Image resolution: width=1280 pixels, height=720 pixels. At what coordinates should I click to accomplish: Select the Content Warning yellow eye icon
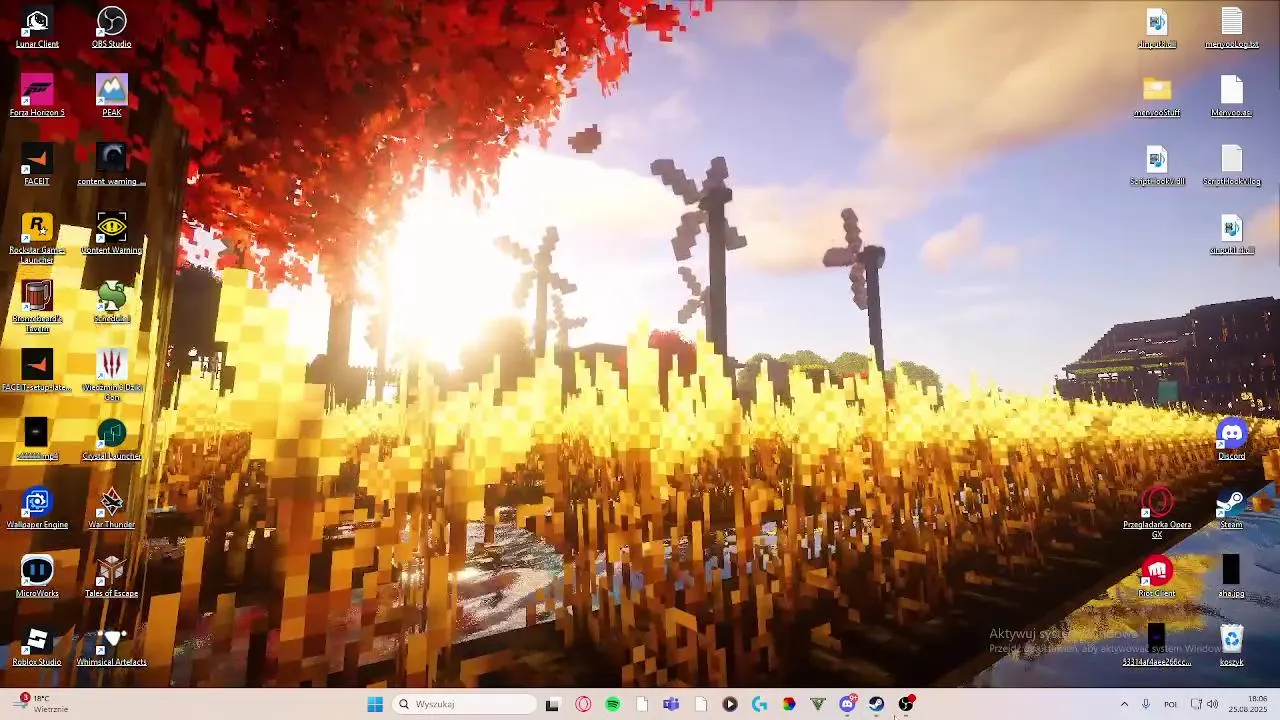[111, 233]
